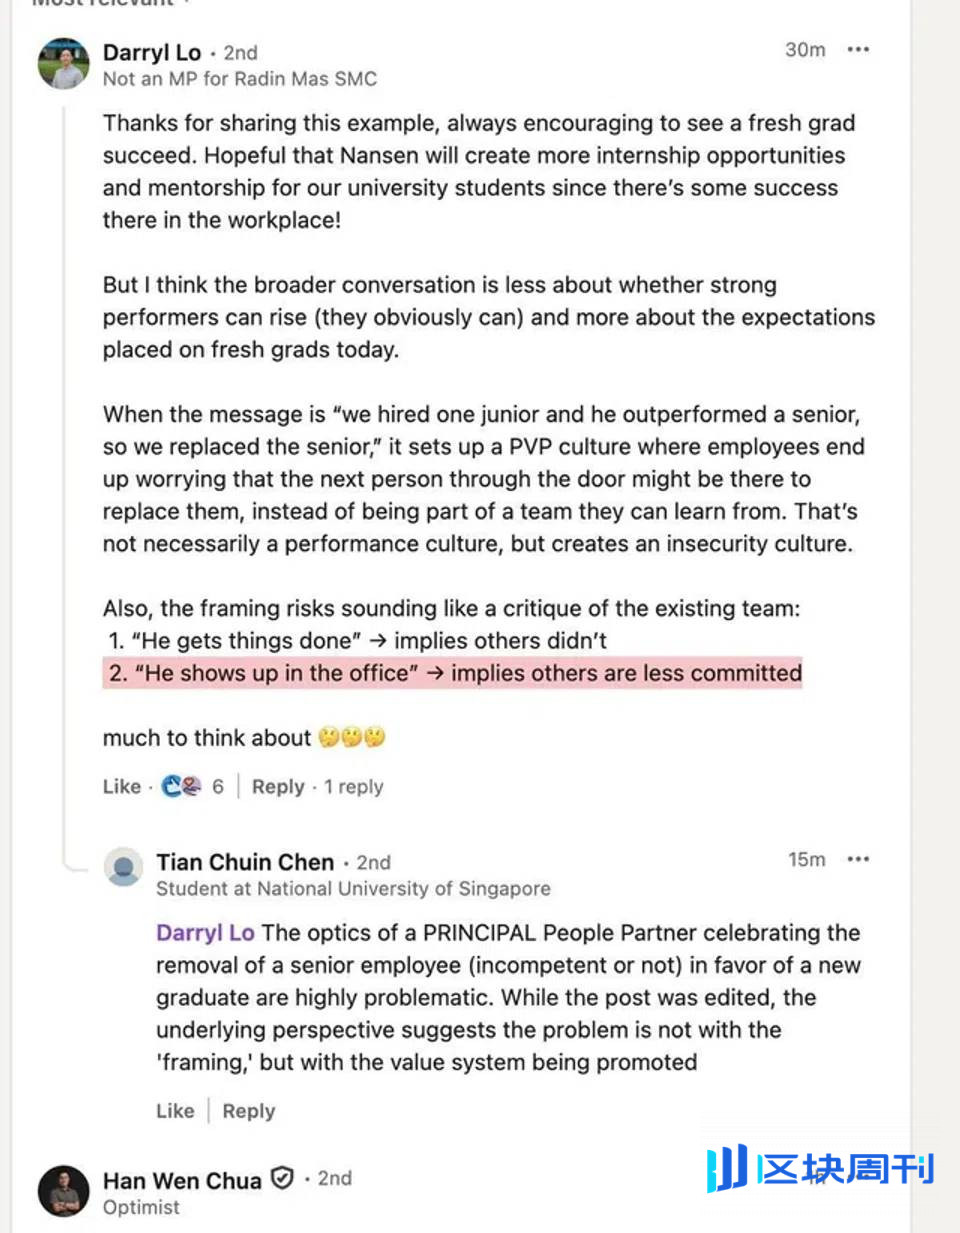
Task: Open overflow menu on Tian Chuin Chen's comment
Action: [x=858, y=858]
